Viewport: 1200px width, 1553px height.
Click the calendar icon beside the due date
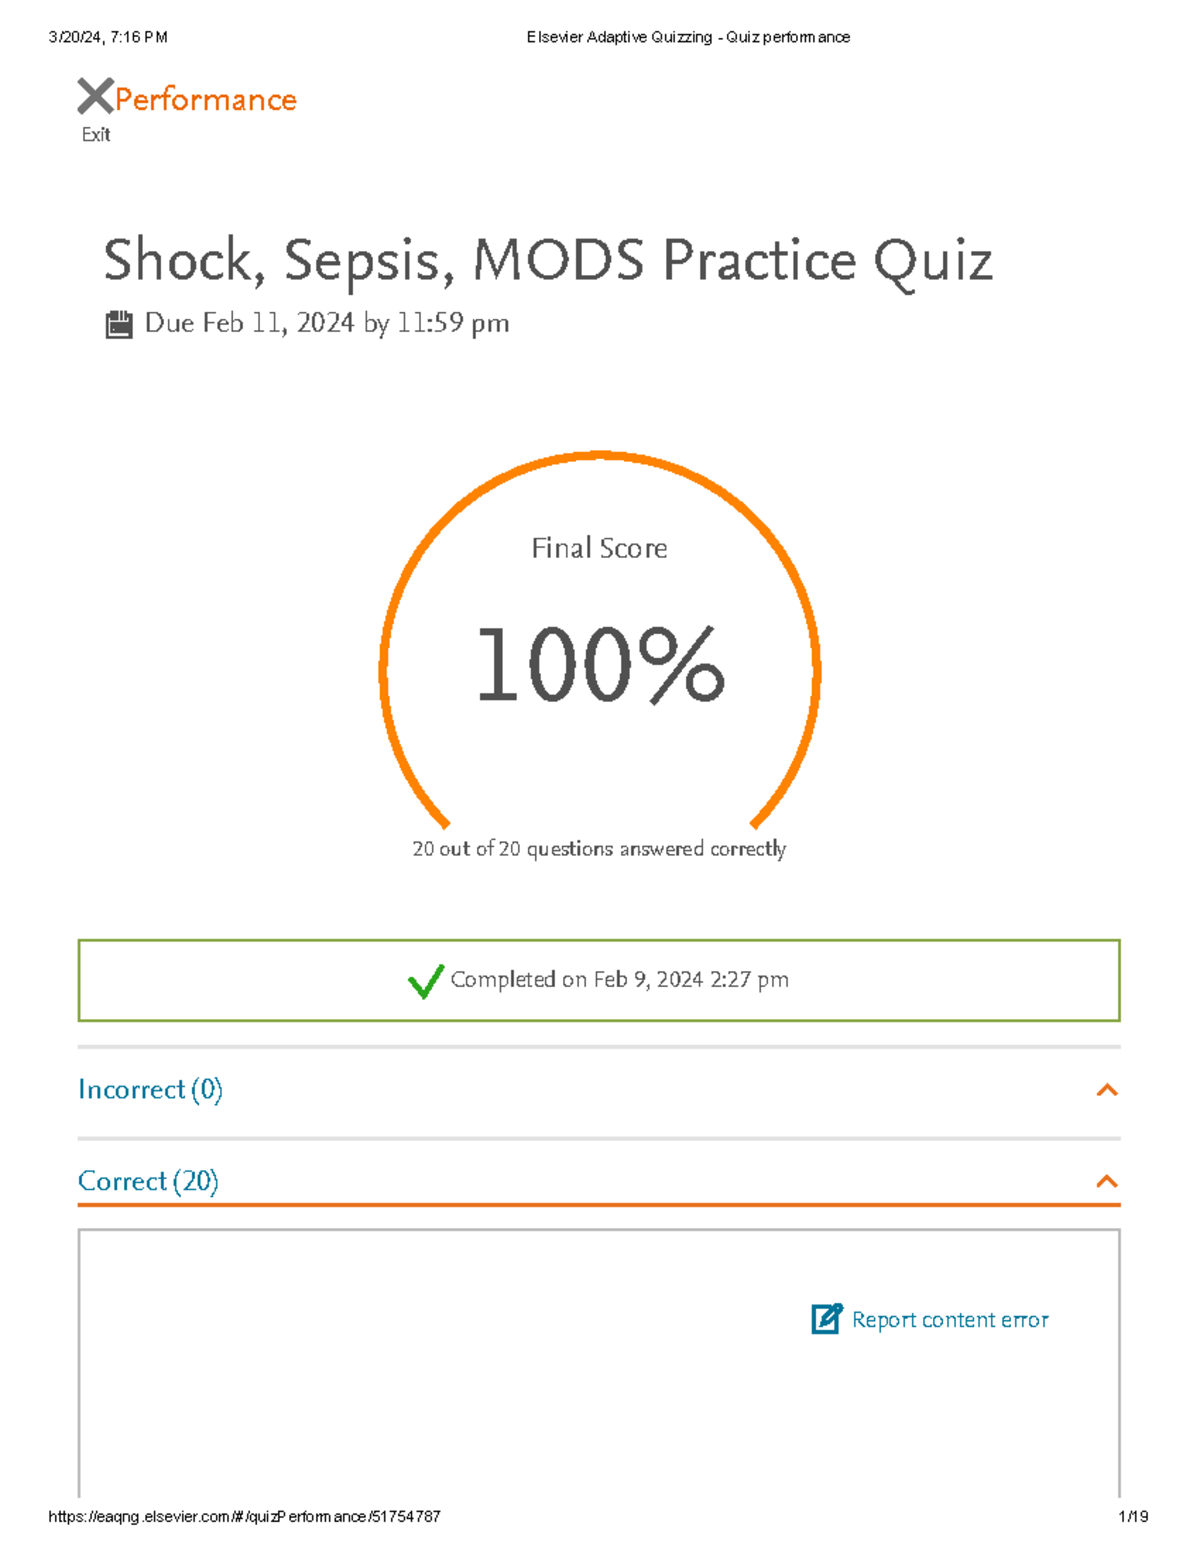click(x=120, y=322)
